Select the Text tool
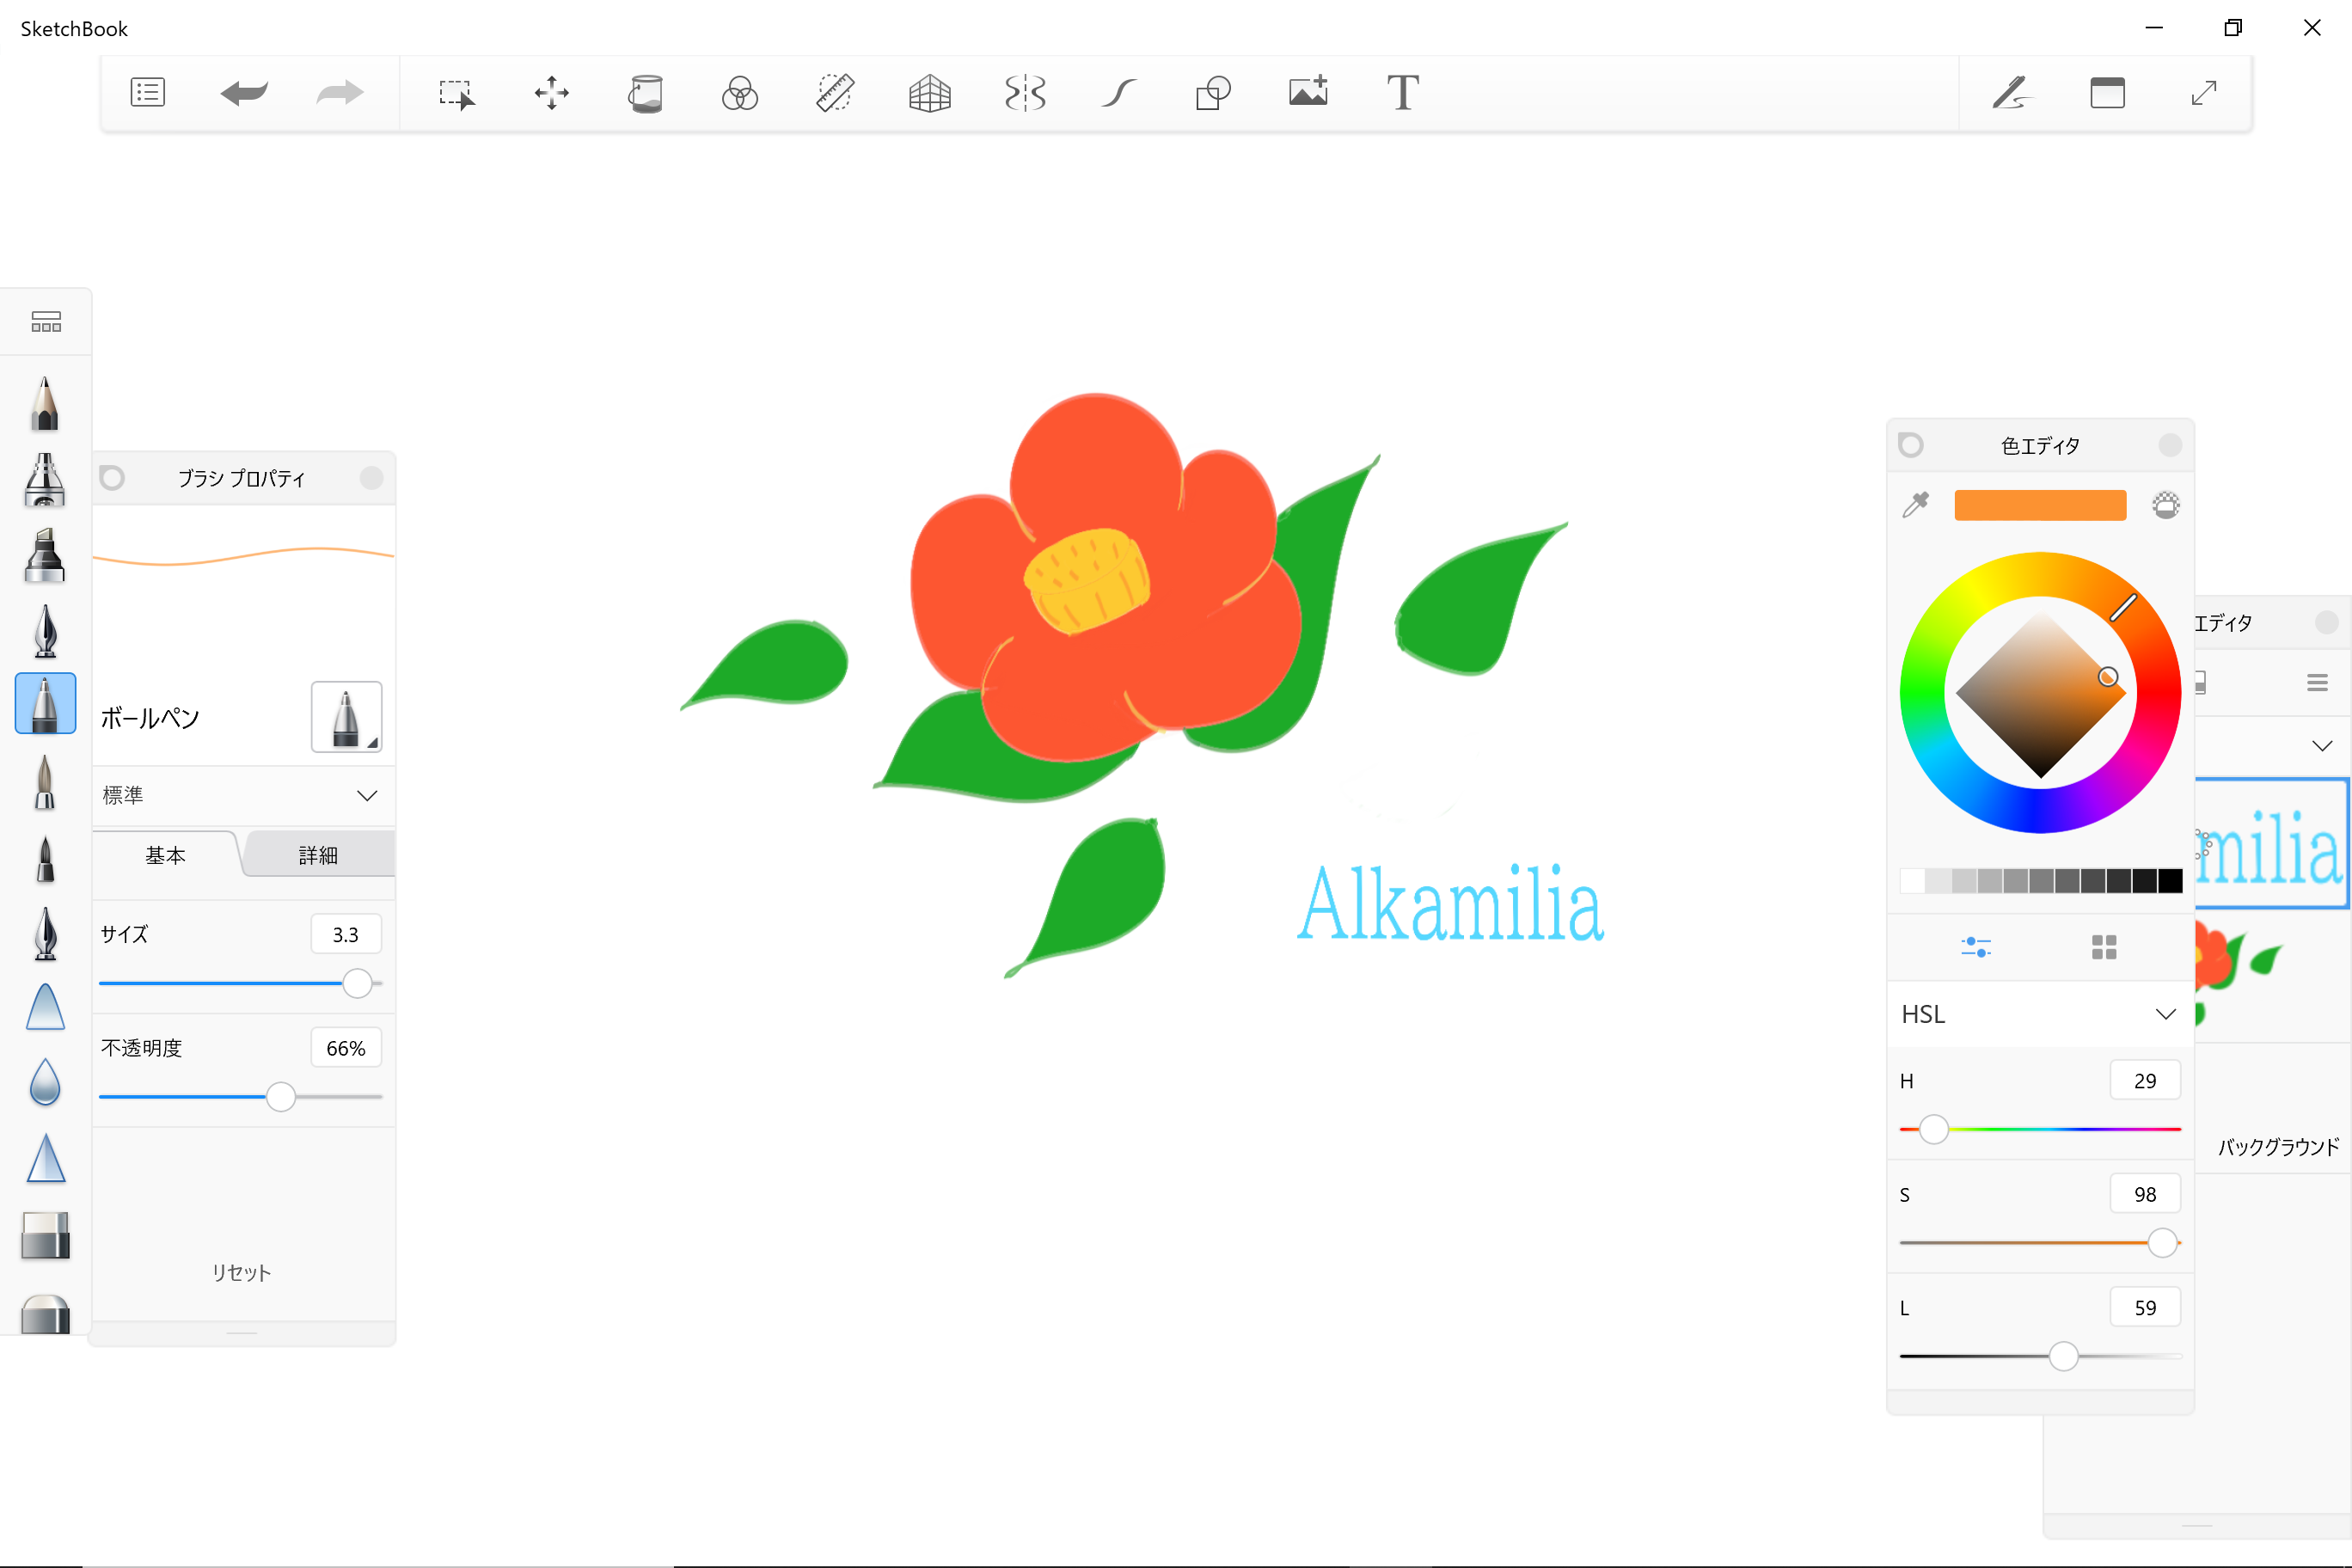Image resolution: width=2352 pixels, height=1568 pixels. (x=1403, y=93)
